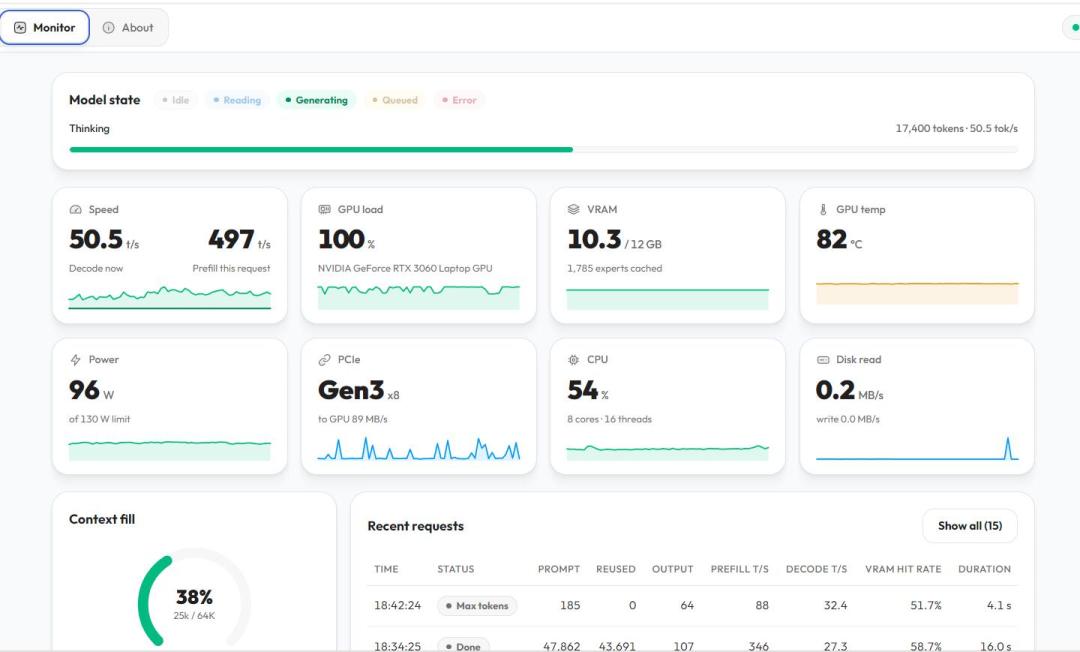This screenshot has height=652, width=1080.
Task: Click the STATUS column header
Action: [x=456, y=569]
